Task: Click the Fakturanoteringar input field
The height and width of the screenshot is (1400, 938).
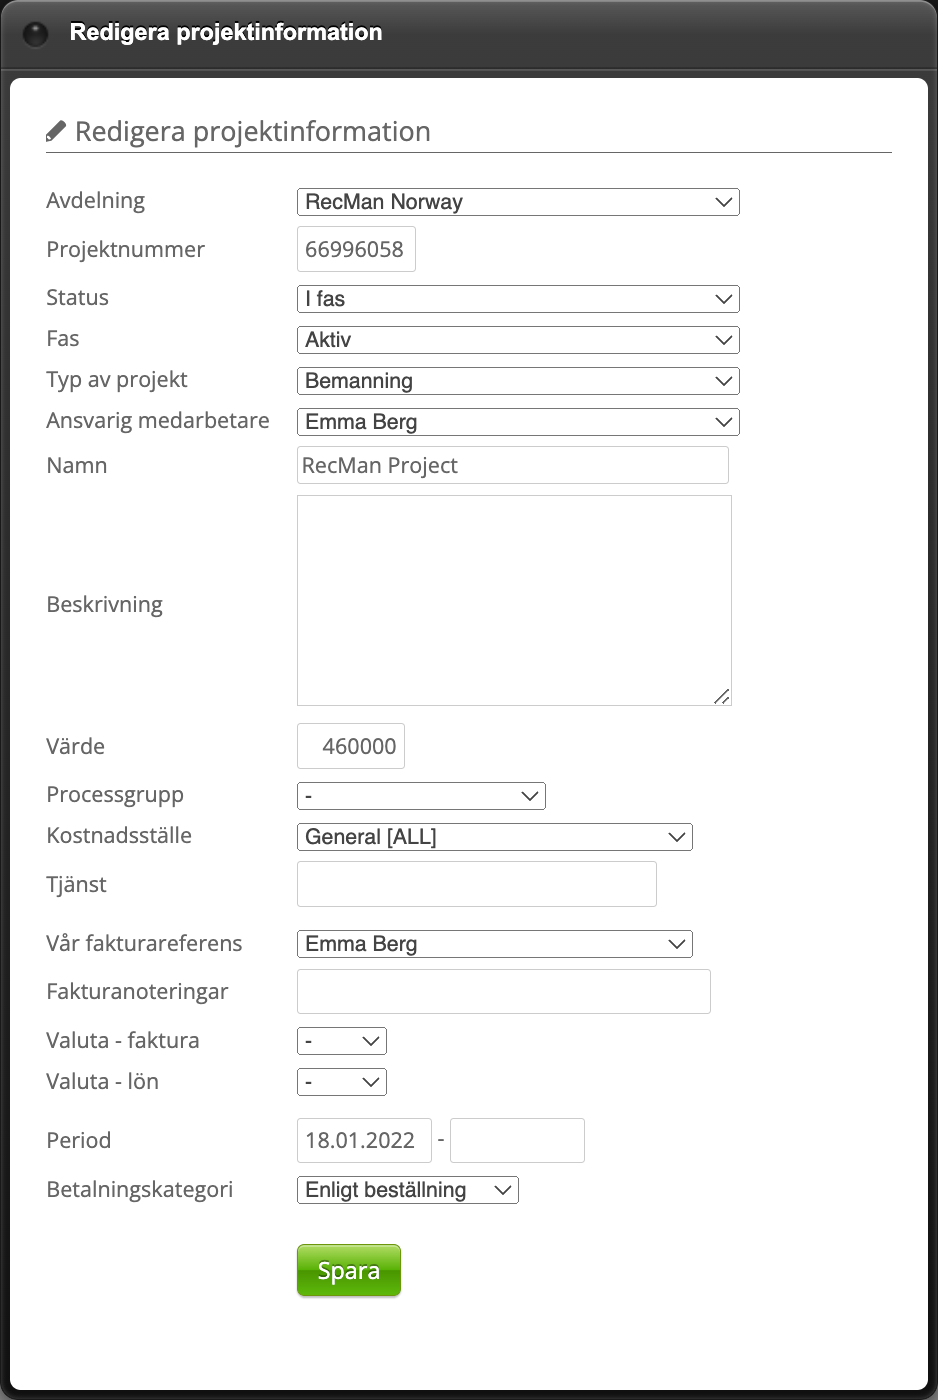Action: click(503, 991)
